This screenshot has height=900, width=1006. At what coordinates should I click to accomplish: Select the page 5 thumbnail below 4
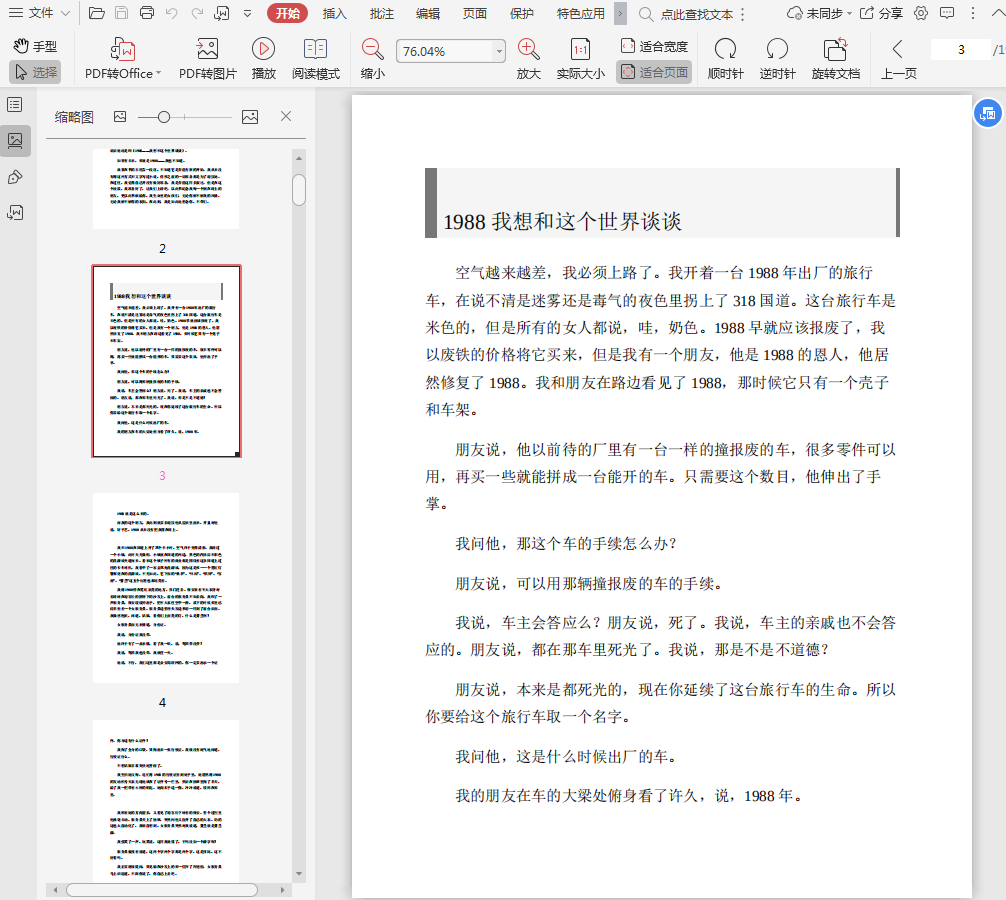coord(166,800)
